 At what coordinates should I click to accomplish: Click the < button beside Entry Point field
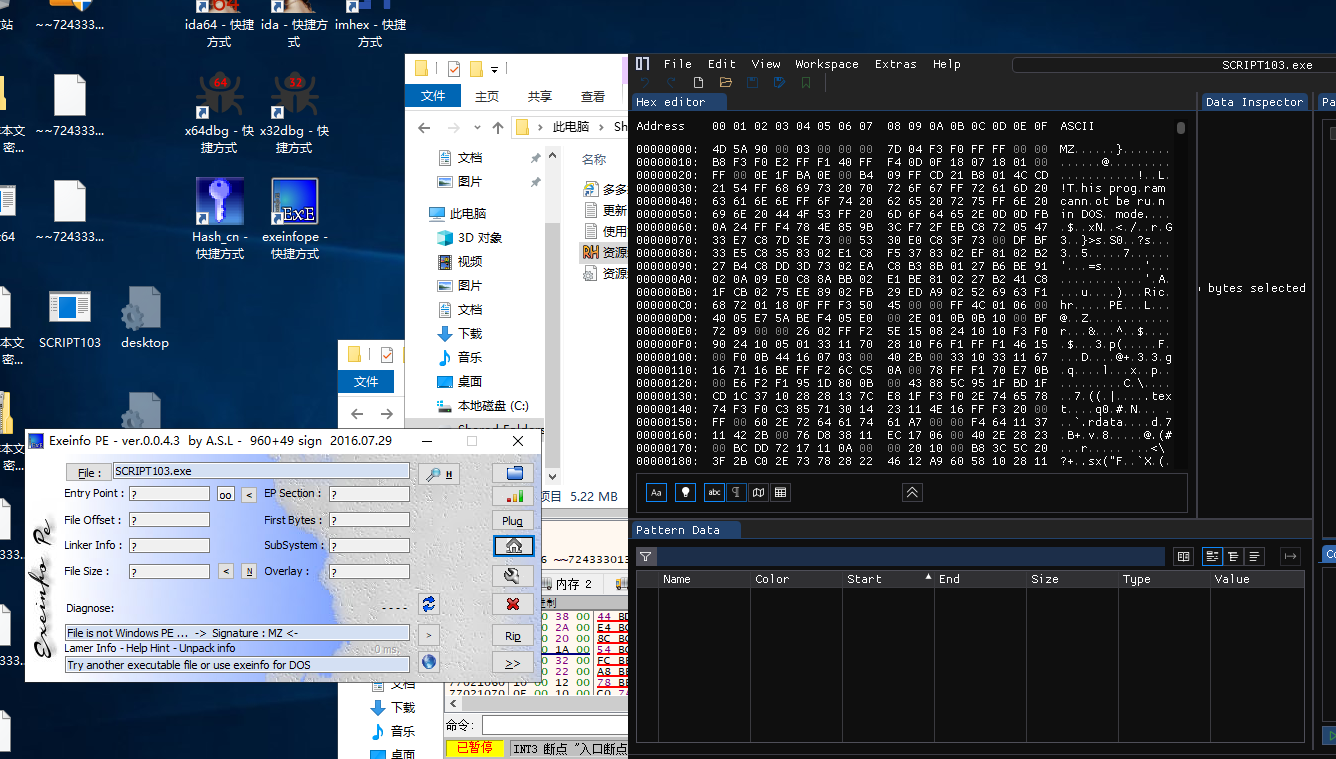click(x=249, y=494)
